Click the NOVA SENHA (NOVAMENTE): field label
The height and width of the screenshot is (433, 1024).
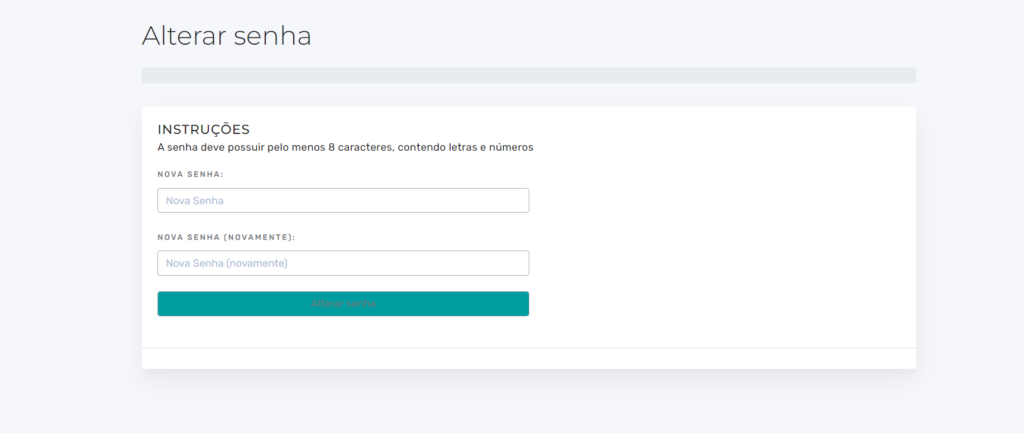pyautogui.click(x=227, y=237)
